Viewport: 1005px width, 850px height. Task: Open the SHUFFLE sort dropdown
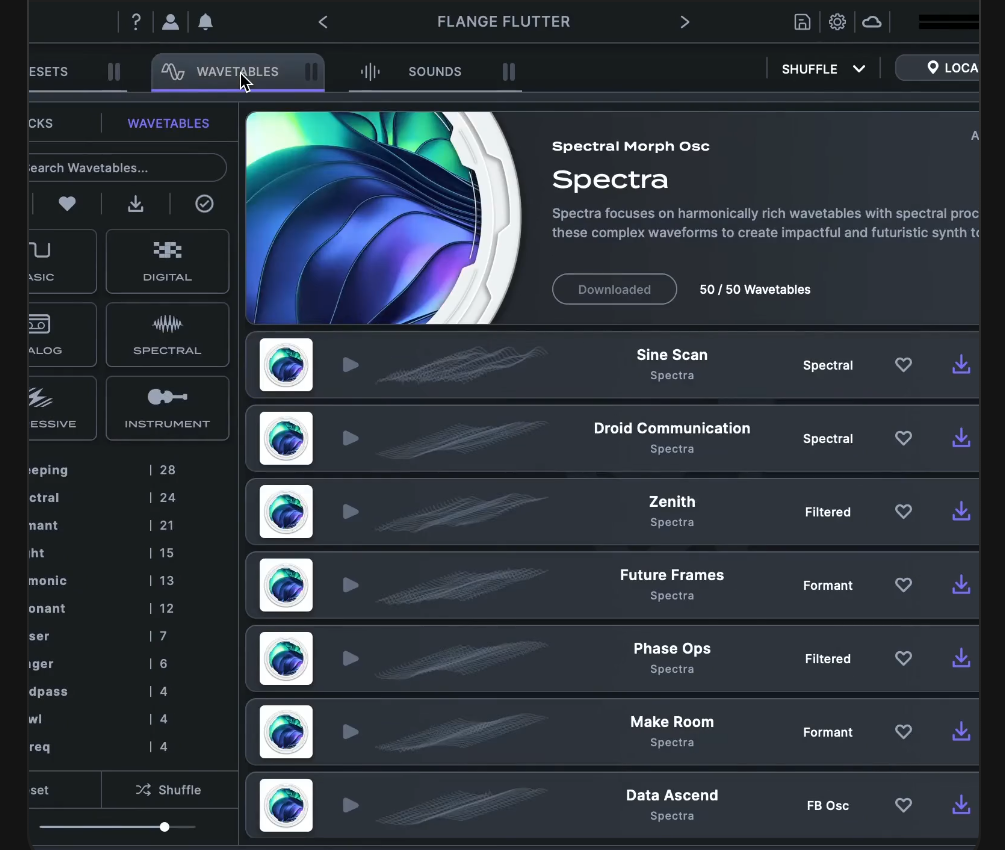[822, 68]
